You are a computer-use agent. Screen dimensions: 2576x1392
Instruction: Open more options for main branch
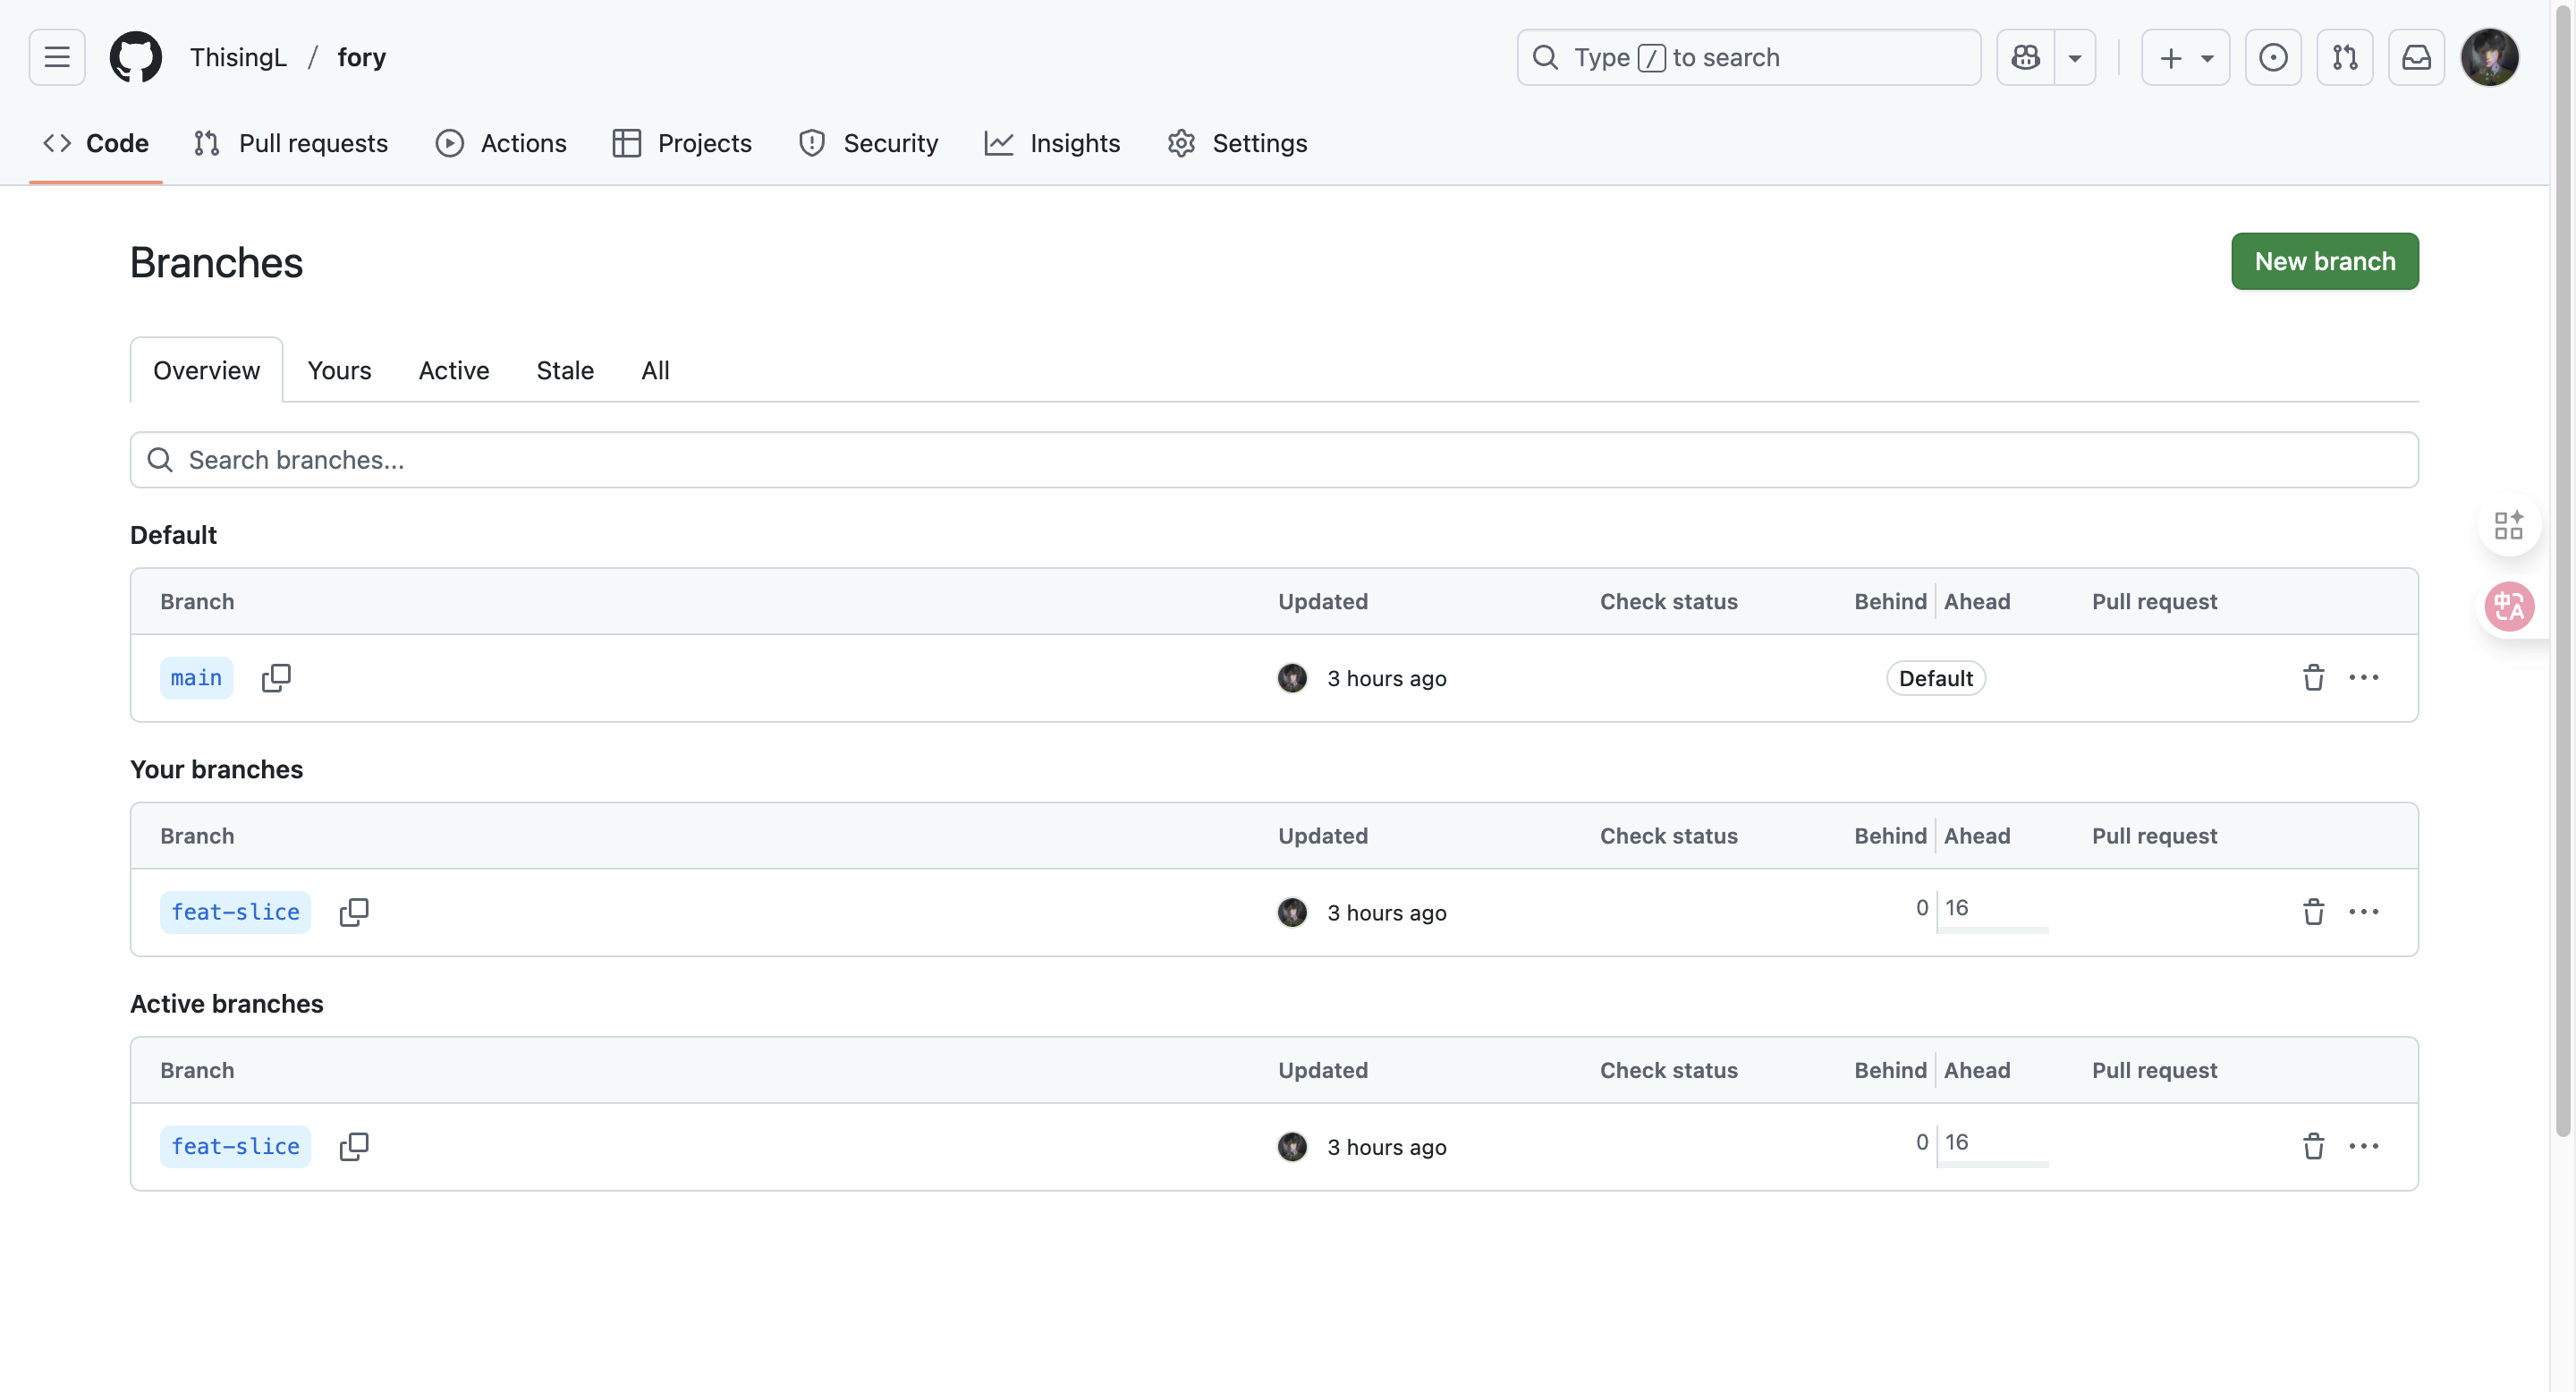tap(2364, 678)
